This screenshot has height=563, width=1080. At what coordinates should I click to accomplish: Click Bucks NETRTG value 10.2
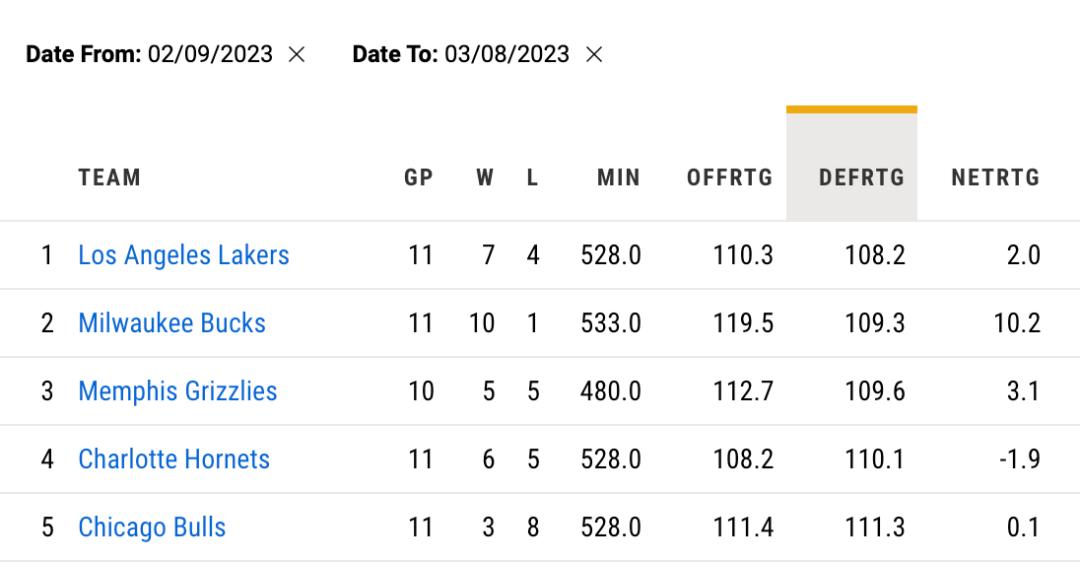coord(1018,323)
